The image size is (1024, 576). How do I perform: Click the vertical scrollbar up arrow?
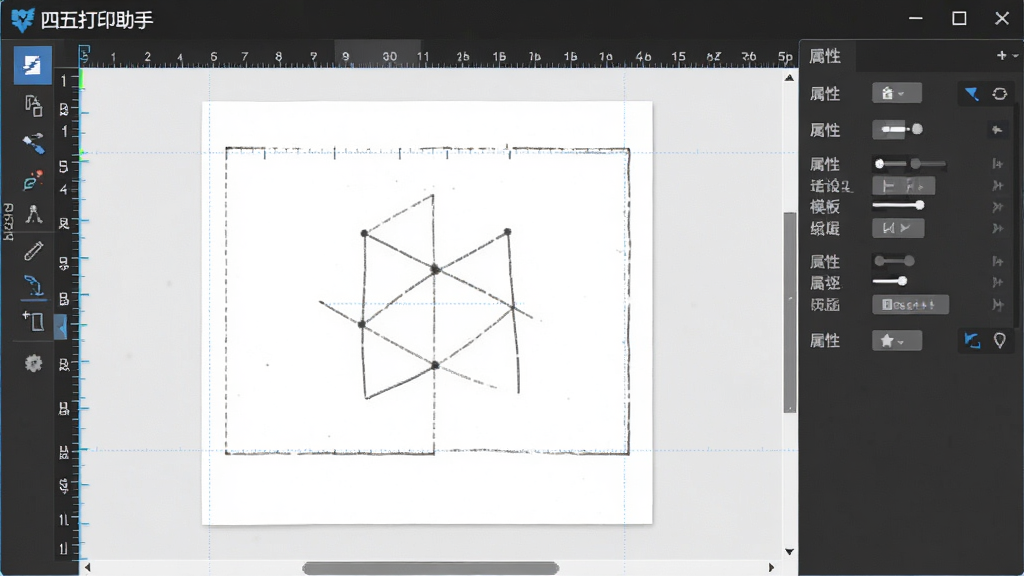pyautogui.click(x=790, y=78)
